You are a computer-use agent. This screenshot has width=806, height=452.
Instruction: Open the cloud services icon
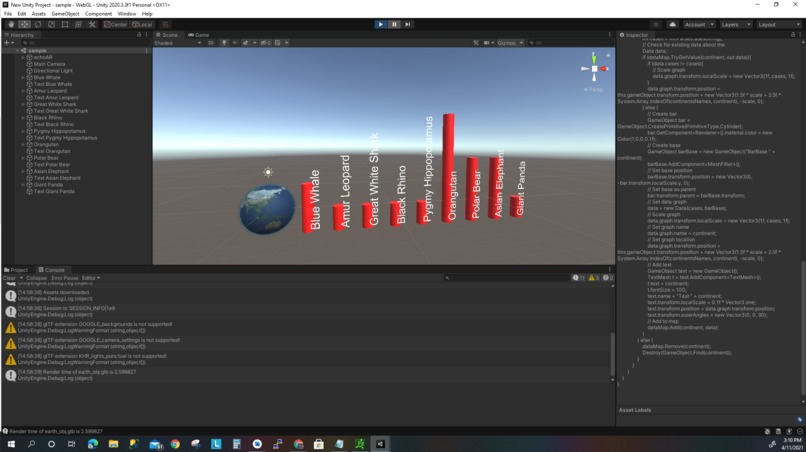coord(672,24)
